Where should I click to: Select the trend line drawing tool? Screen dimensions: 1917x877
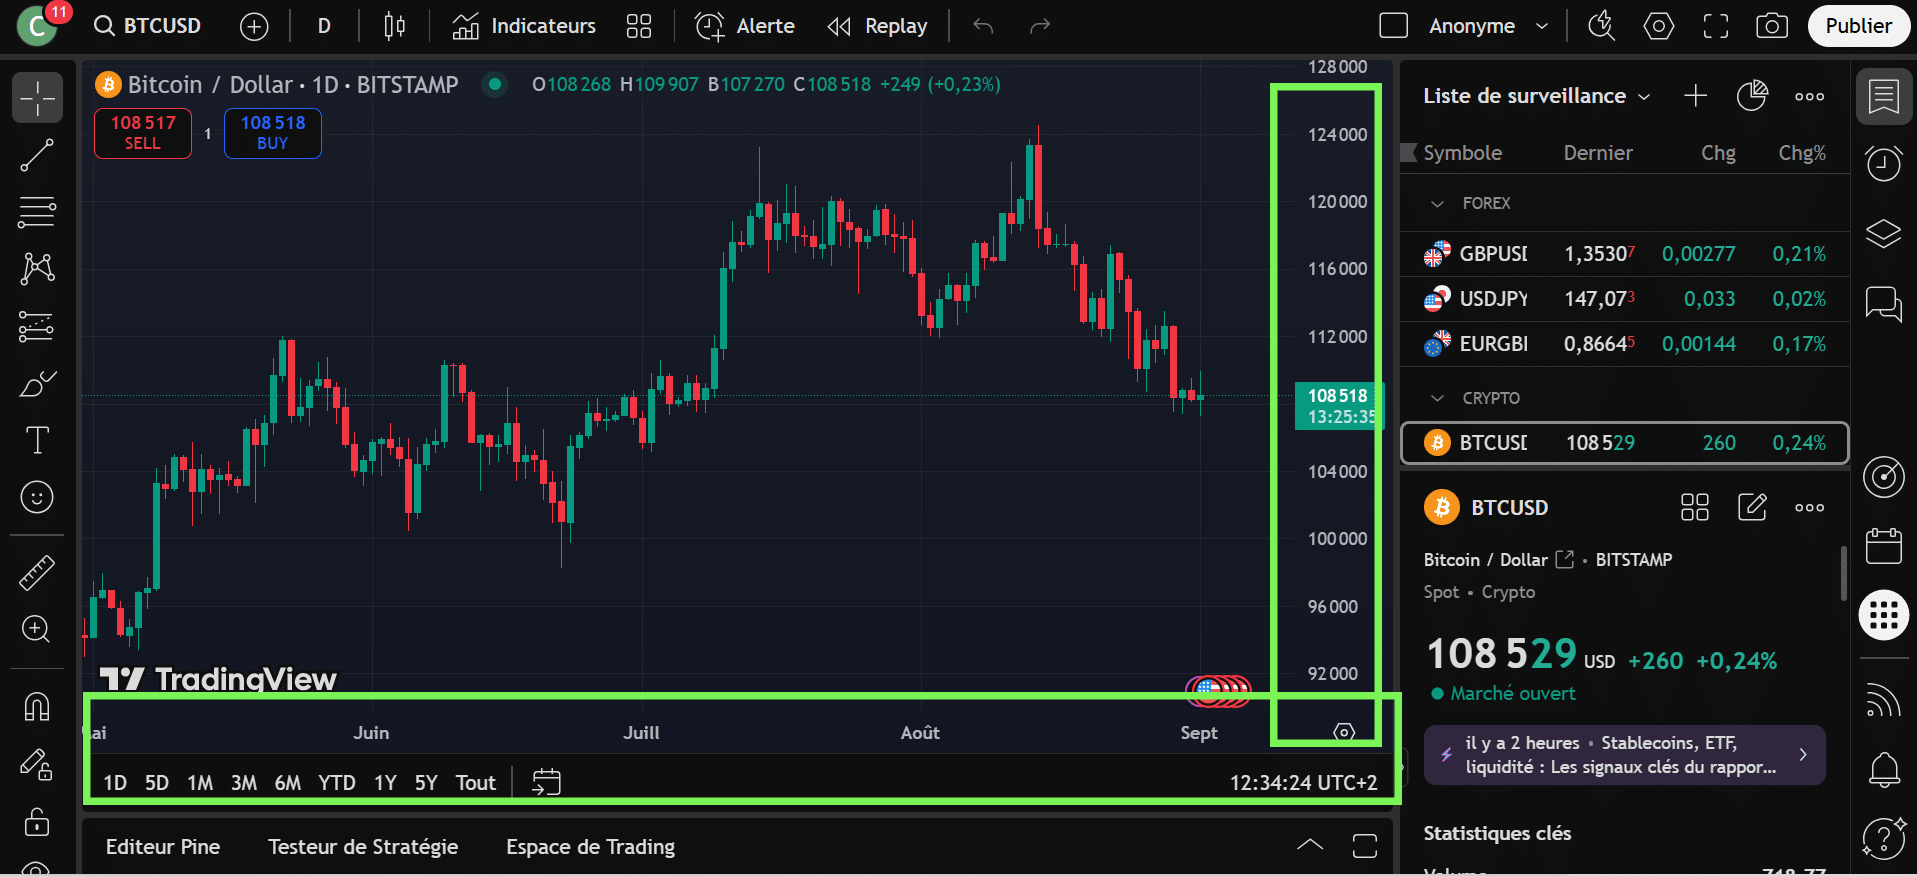[37, 156]
